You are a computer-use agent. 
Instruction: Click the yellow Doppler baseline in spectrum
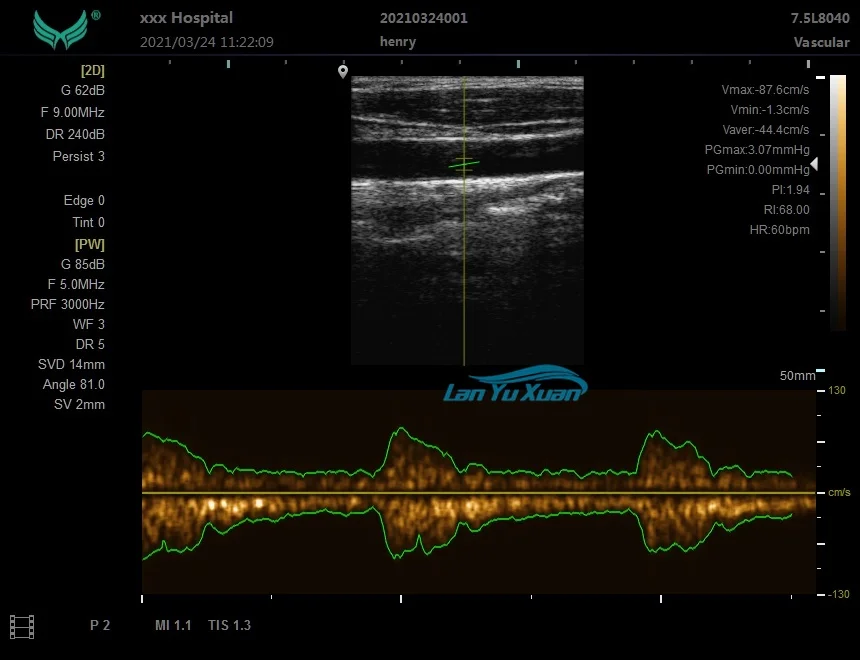479,493
